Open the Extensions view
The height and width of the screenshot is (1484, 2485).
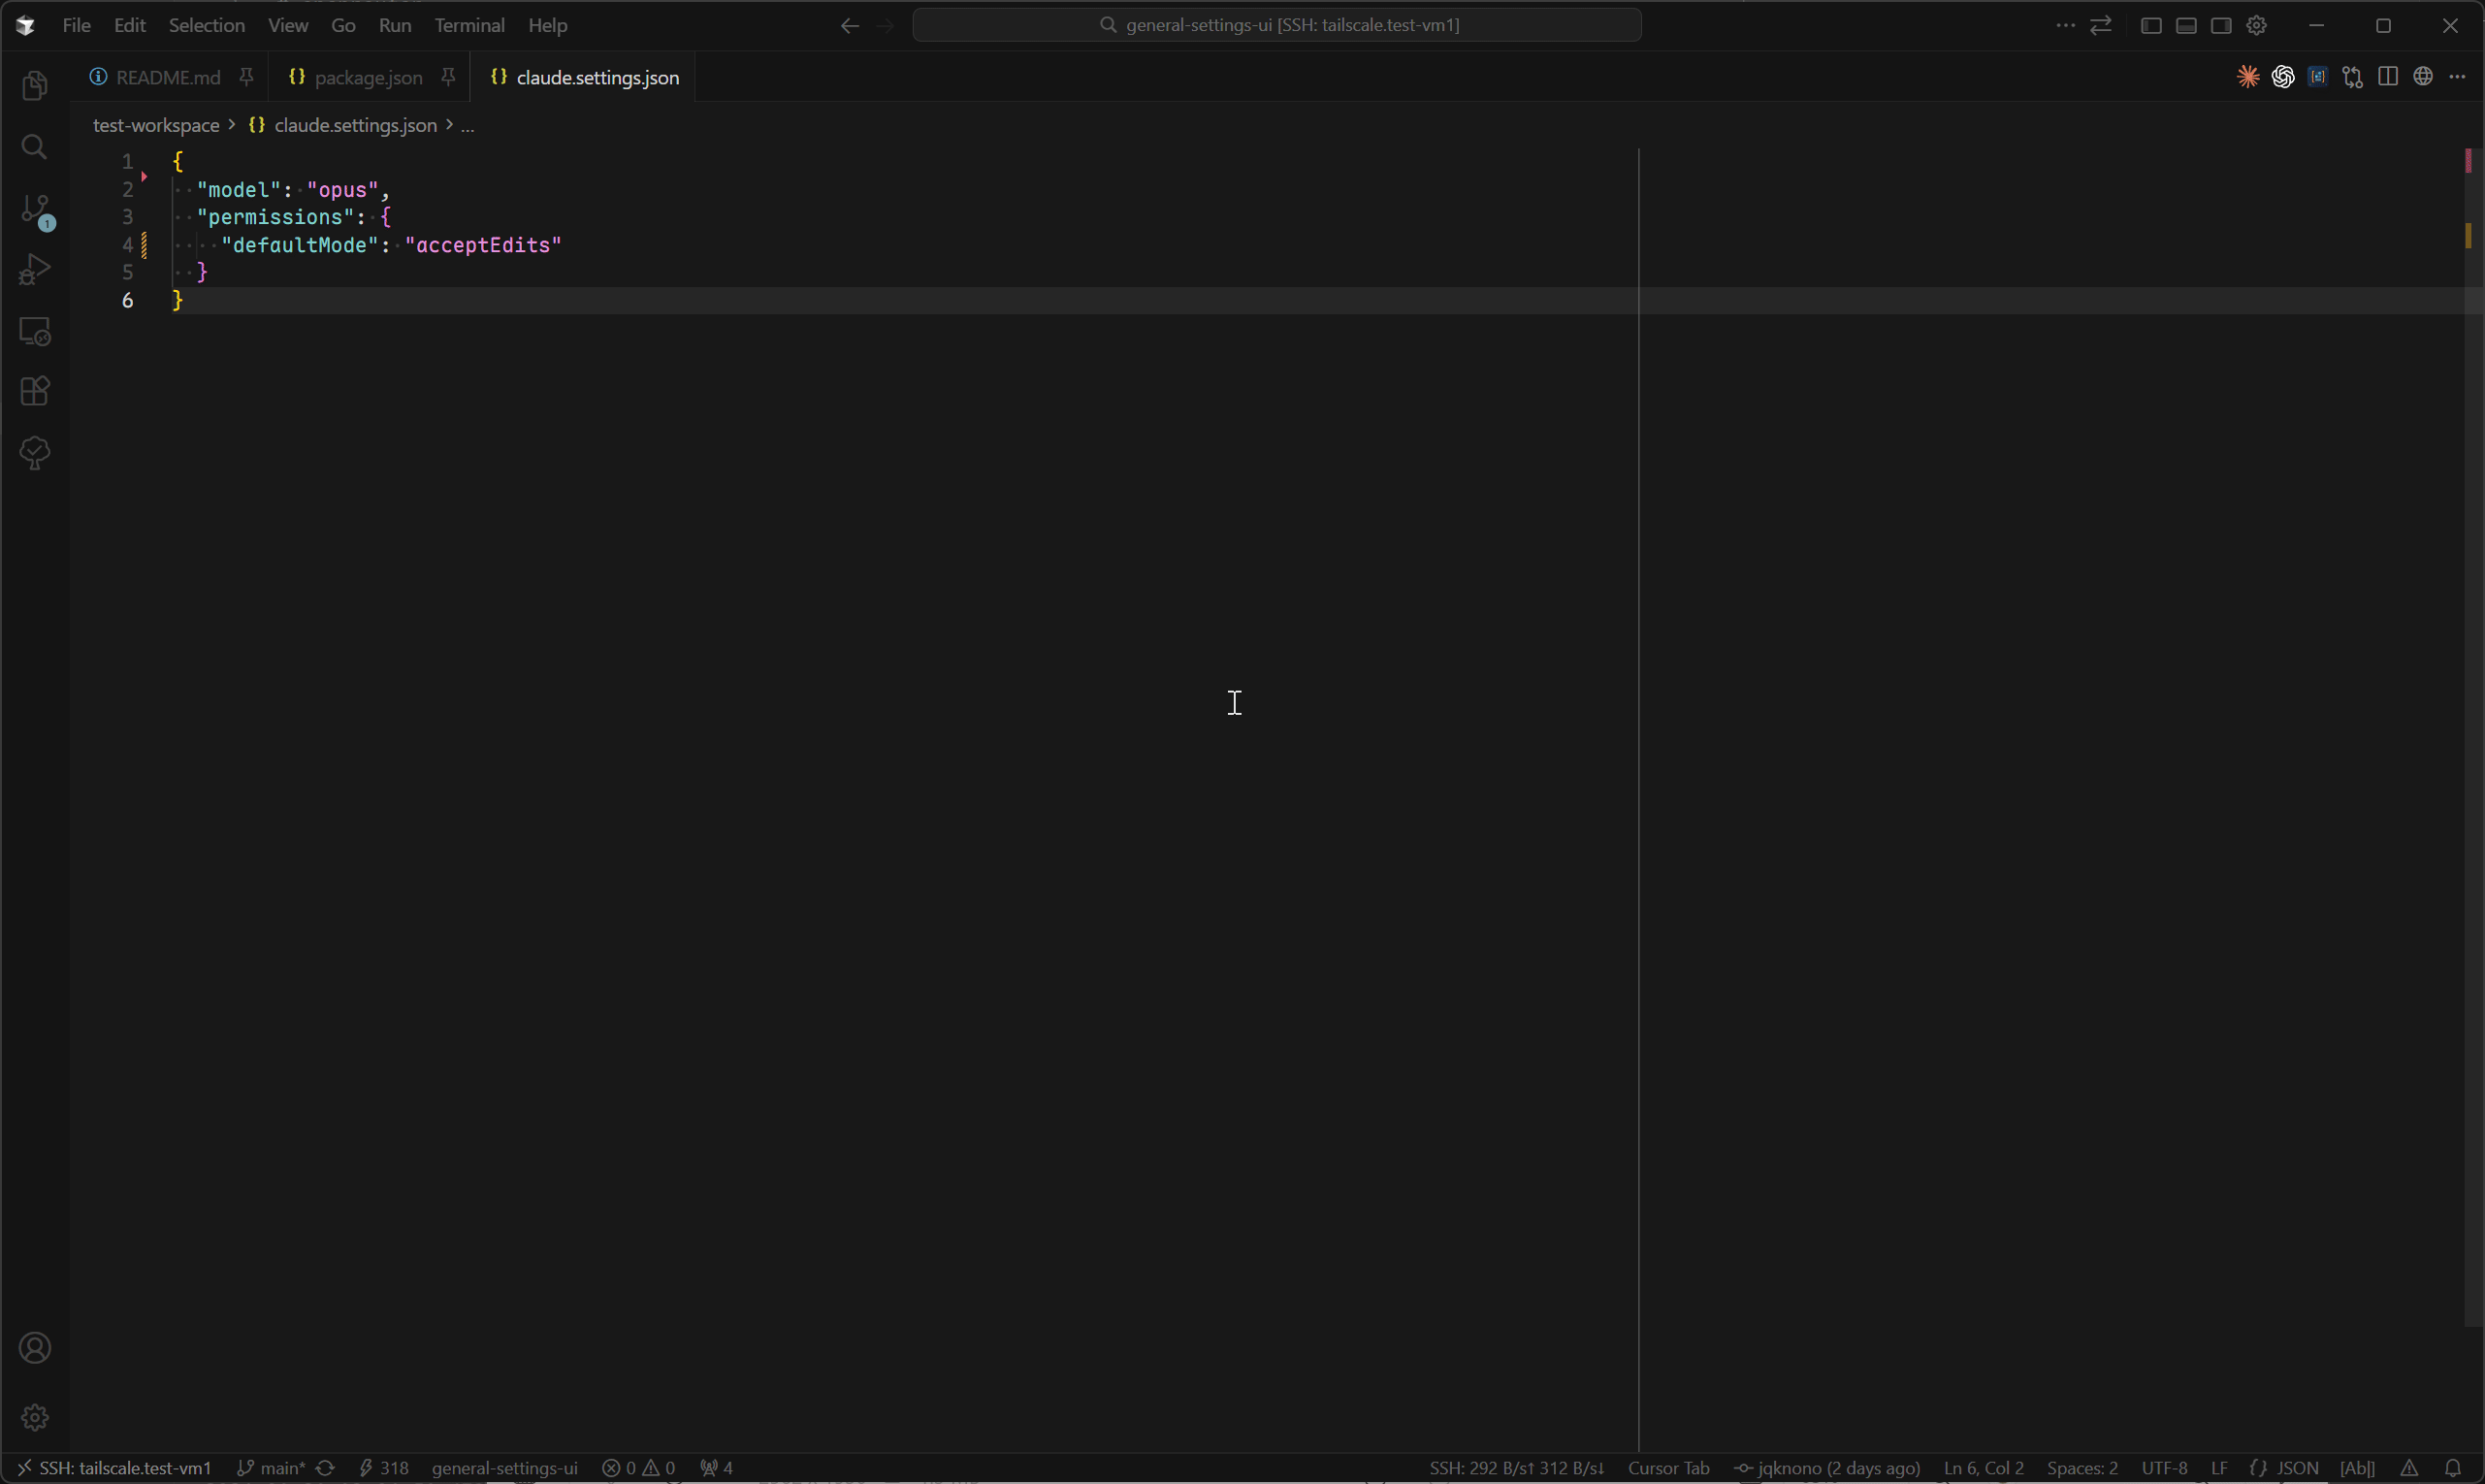(x=35, y=391)
